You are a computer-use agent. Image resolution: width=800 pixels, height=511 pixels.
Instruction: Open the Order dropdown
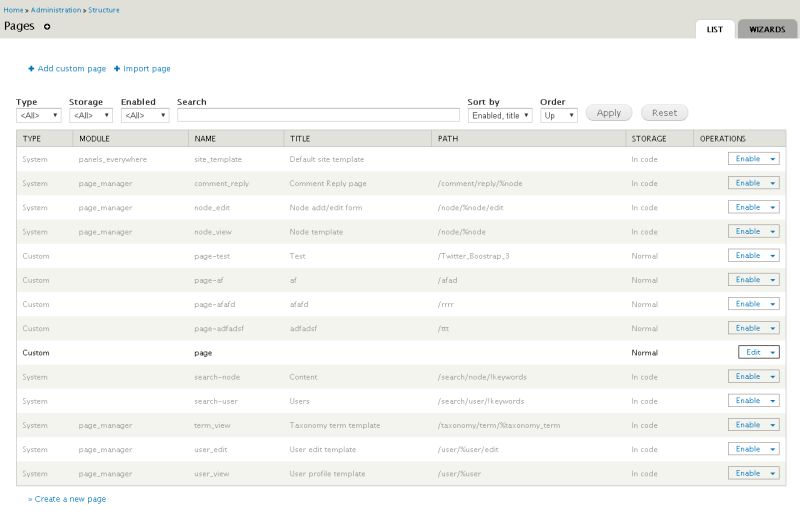click(x=559, y=115)
